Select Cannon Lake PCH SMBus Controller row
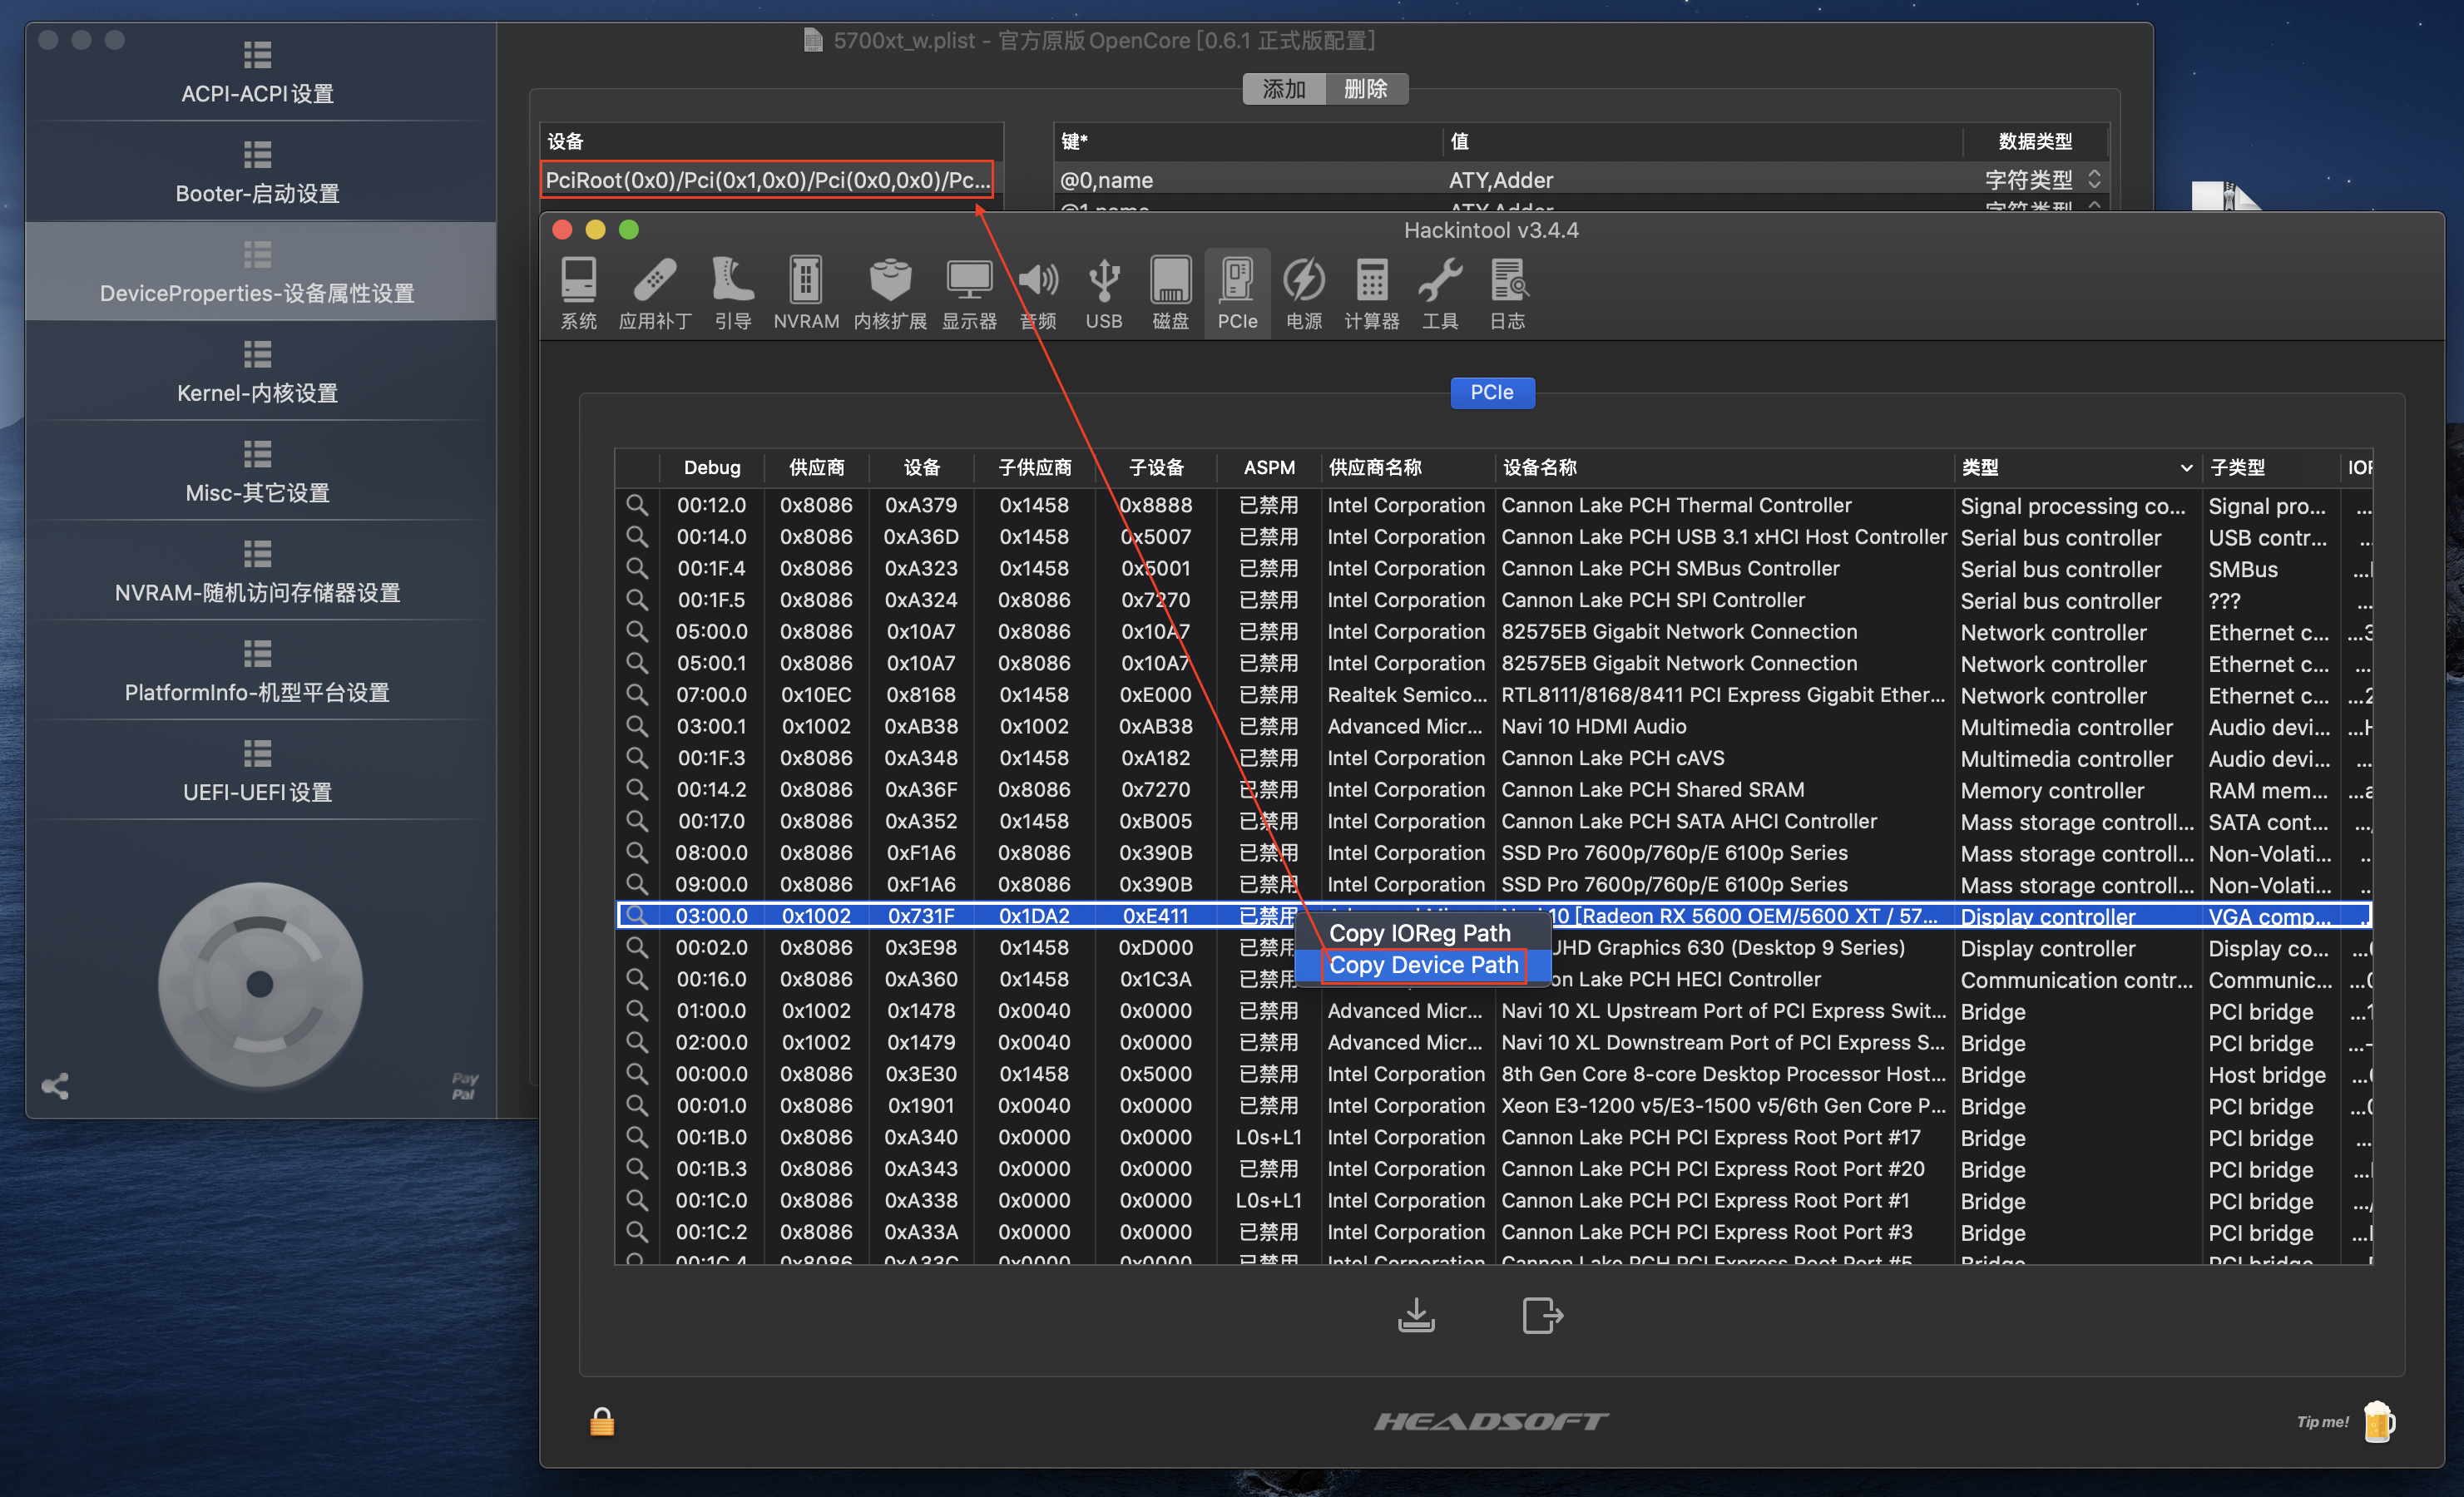 [1494, 568]
